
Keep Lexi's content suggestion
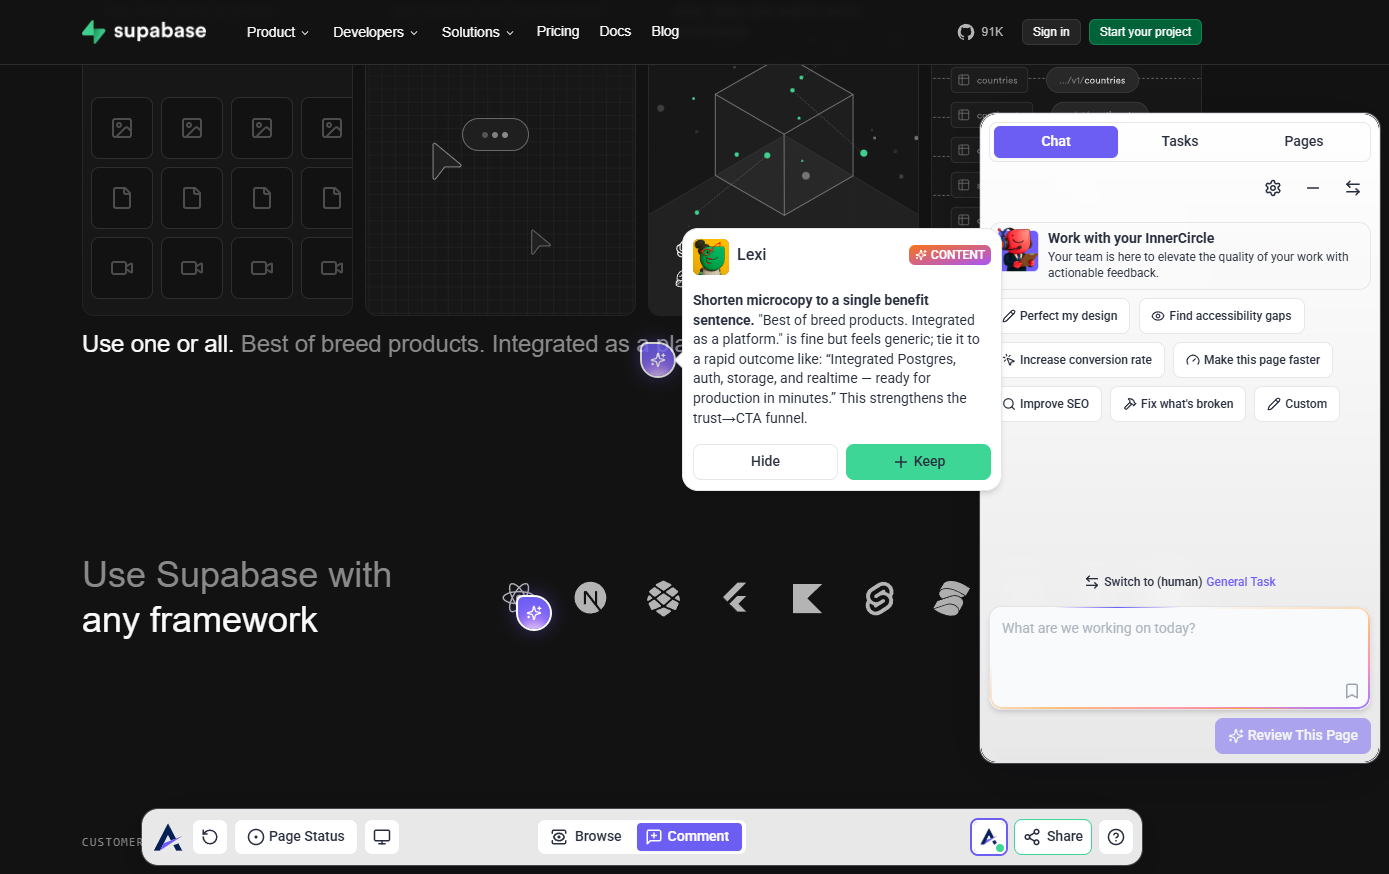pyautogui.click(x=918, y=462)
